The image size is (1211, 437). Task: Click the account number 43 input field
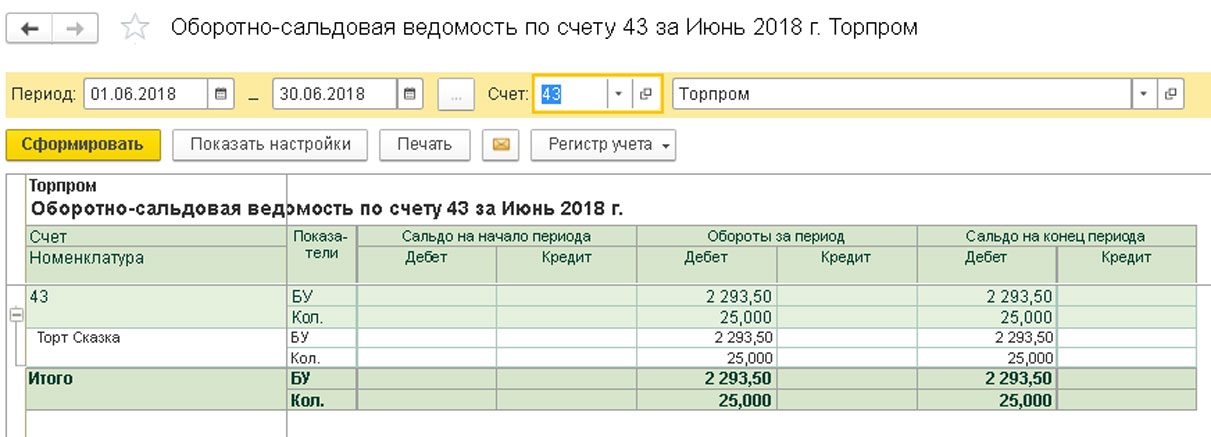pyautogui.click(x=570, y=94)
